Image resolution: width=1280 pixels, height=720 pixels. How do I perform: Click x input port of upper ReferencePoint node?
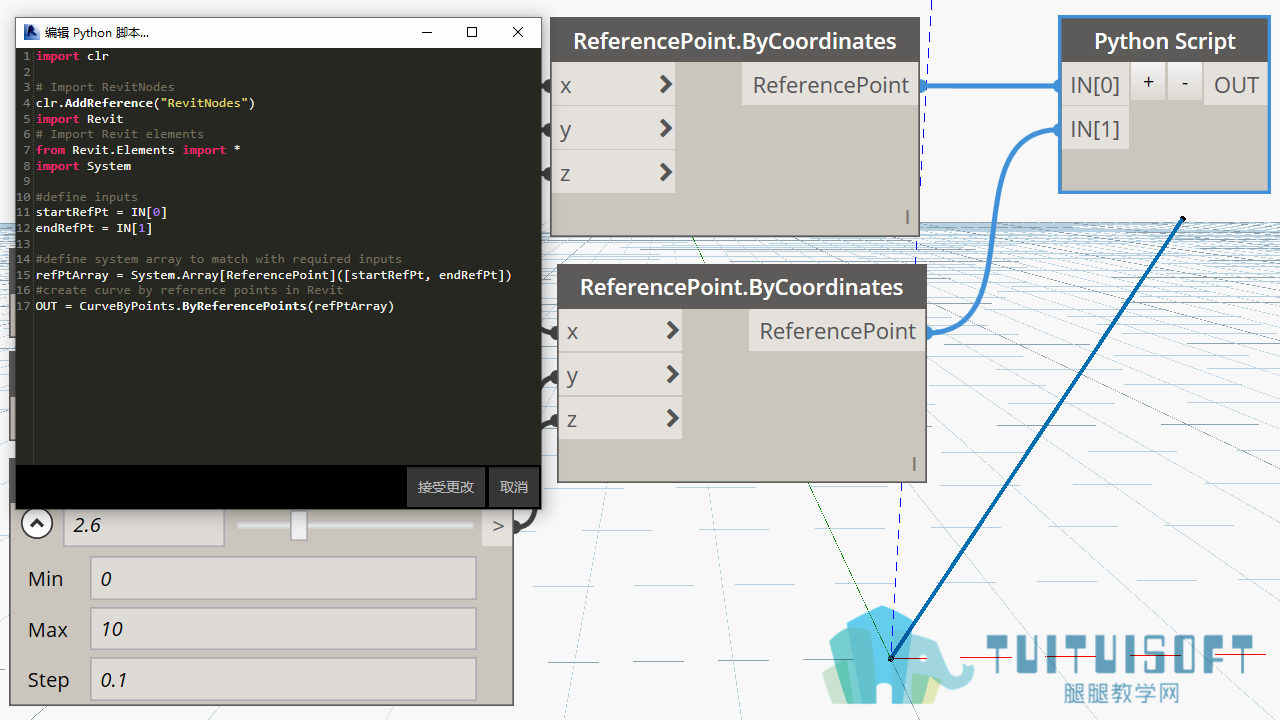pos(613,85)
